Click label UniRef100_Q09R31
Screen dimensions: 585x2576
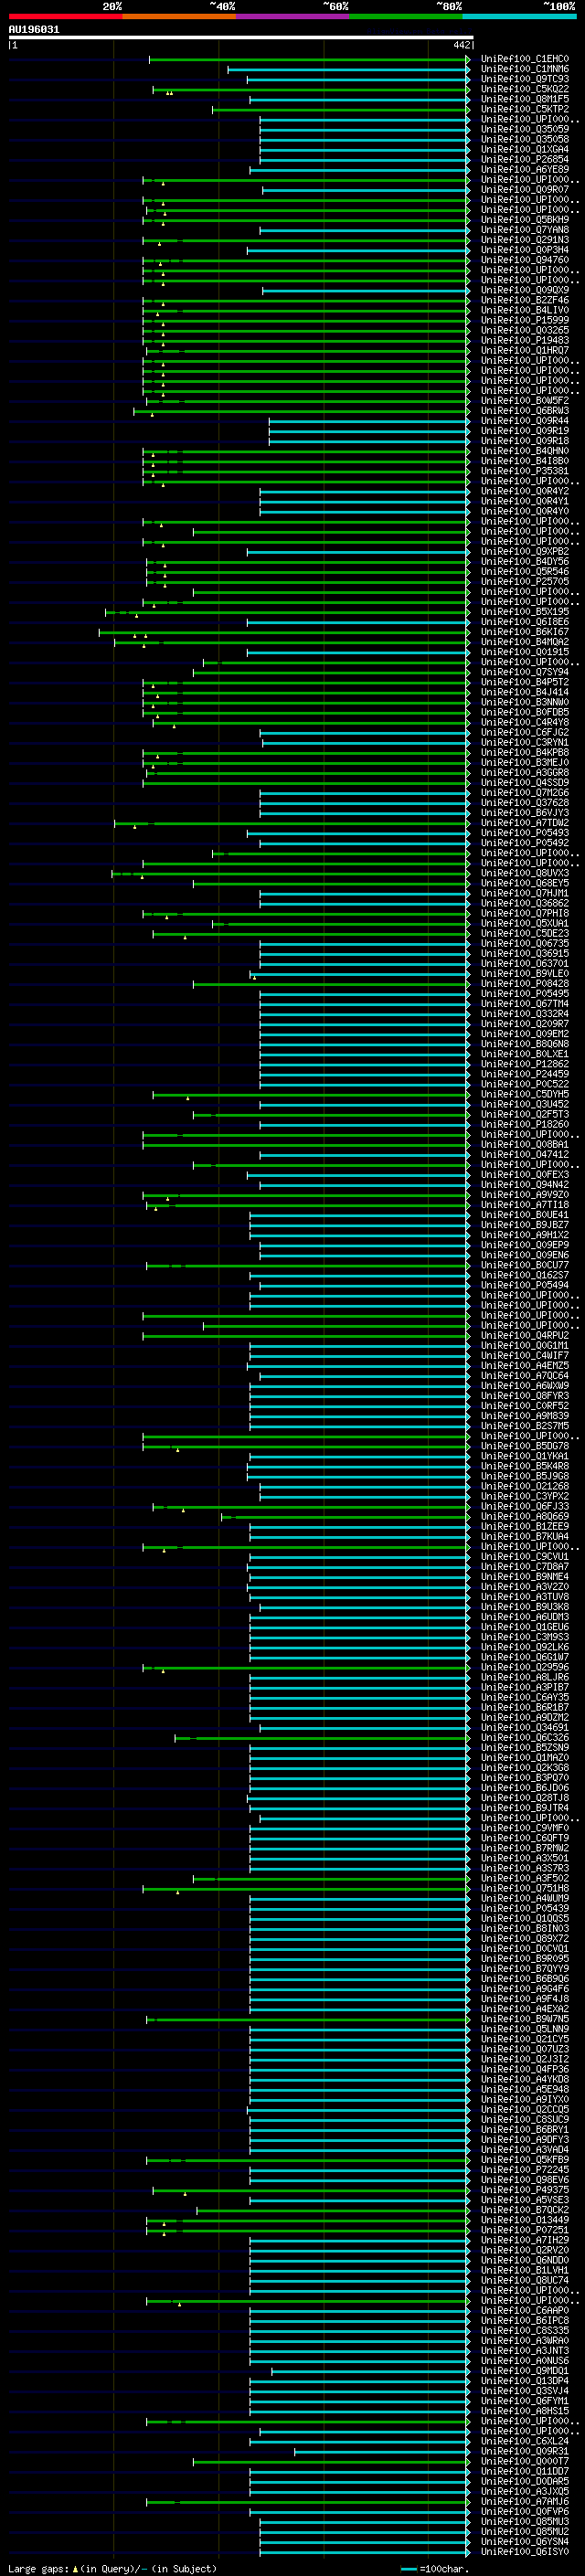(x=524, y=2452)
